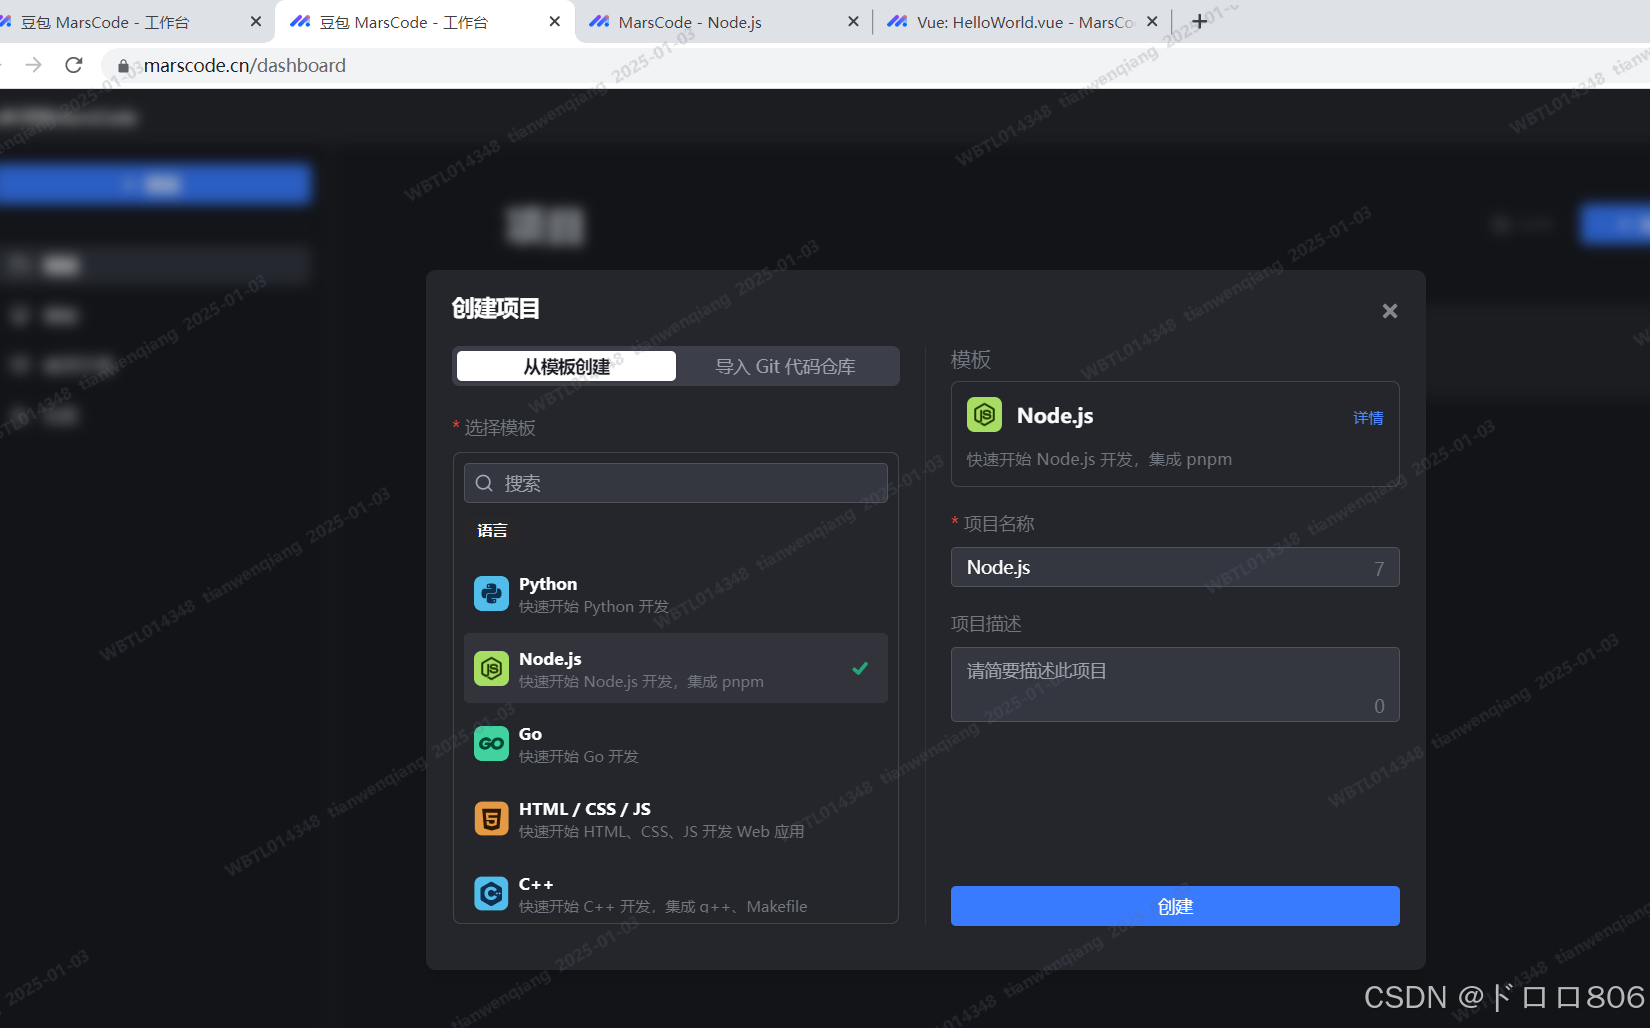1650x1028 pixels.
Task: Close the Vue: HelloWorld.vue tab
Action: [1152, 21]
